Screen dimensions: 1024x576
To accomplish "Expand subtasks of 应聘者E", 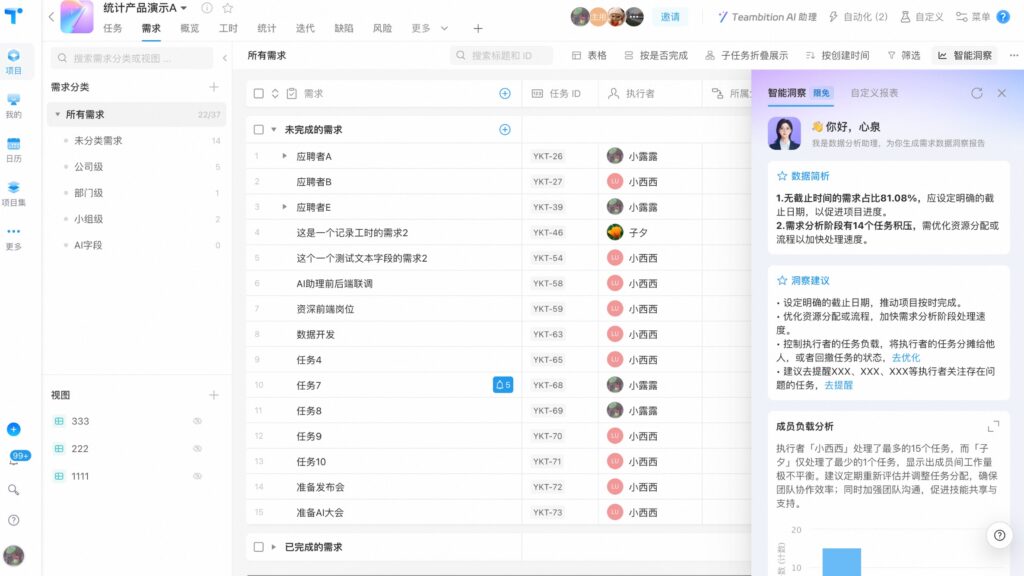I will (x=284, y=207).
